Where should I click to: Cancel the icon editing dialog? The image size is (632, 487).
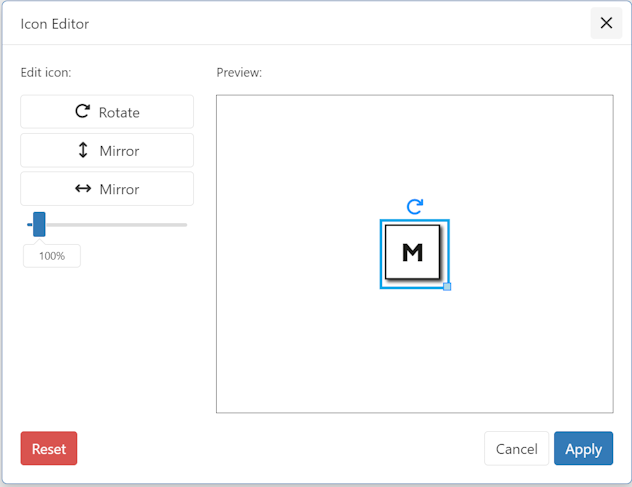(516, 448)
